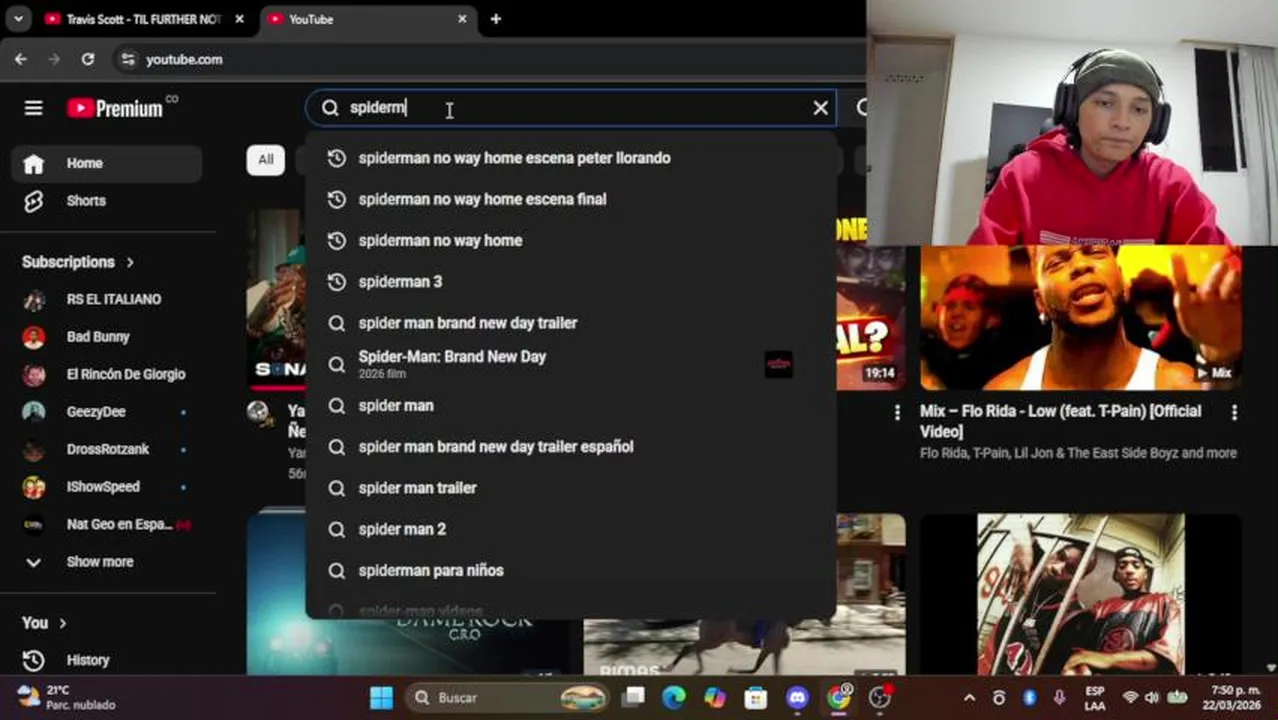
Task: Open ESP LAA language switcher
Action: pos(1095,697)
